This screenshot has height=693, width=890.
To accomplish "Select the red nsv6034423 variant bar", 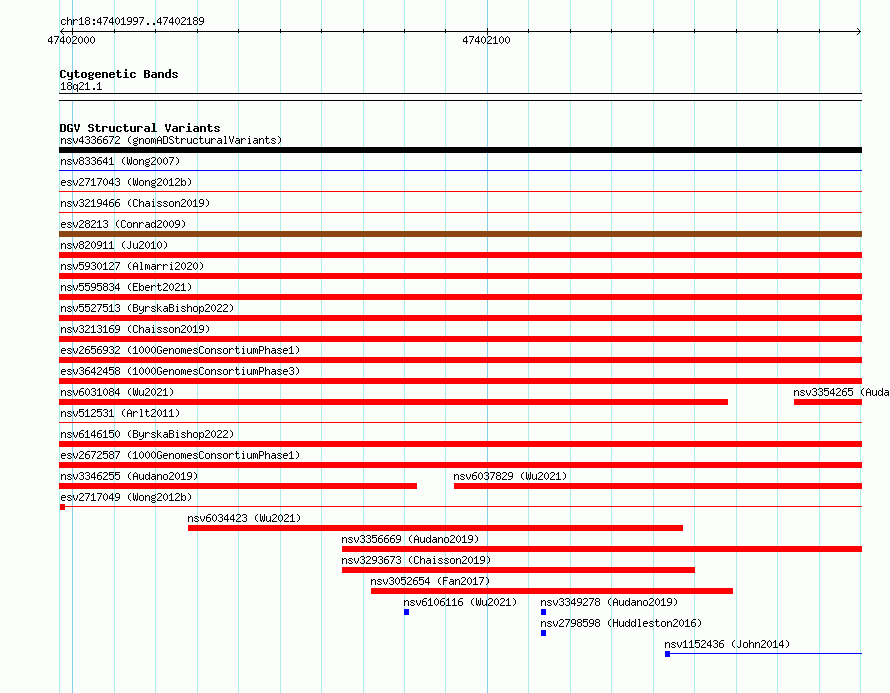I will pos(435,528).
